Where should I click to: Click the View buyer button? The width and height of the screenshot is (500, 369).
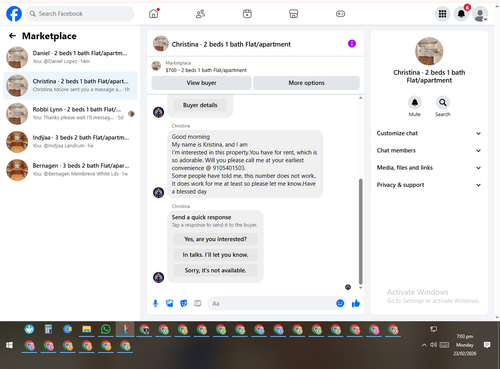coord(201,83)
